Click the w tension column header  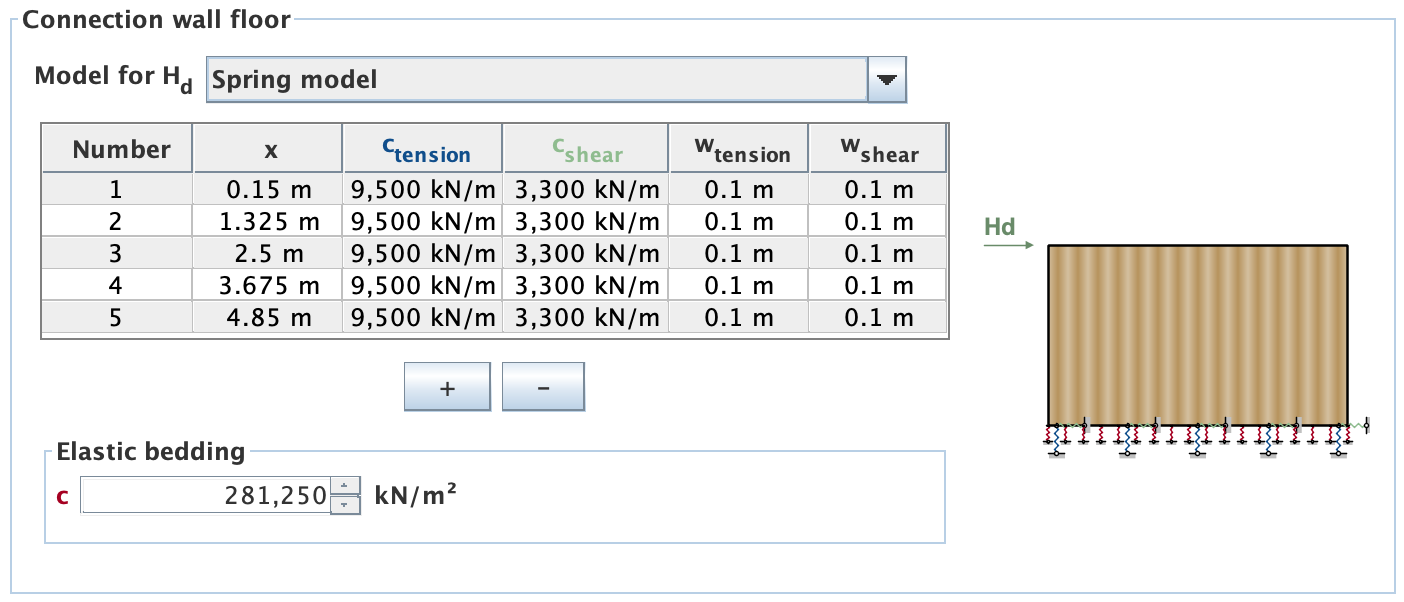[x=739, y=149]
